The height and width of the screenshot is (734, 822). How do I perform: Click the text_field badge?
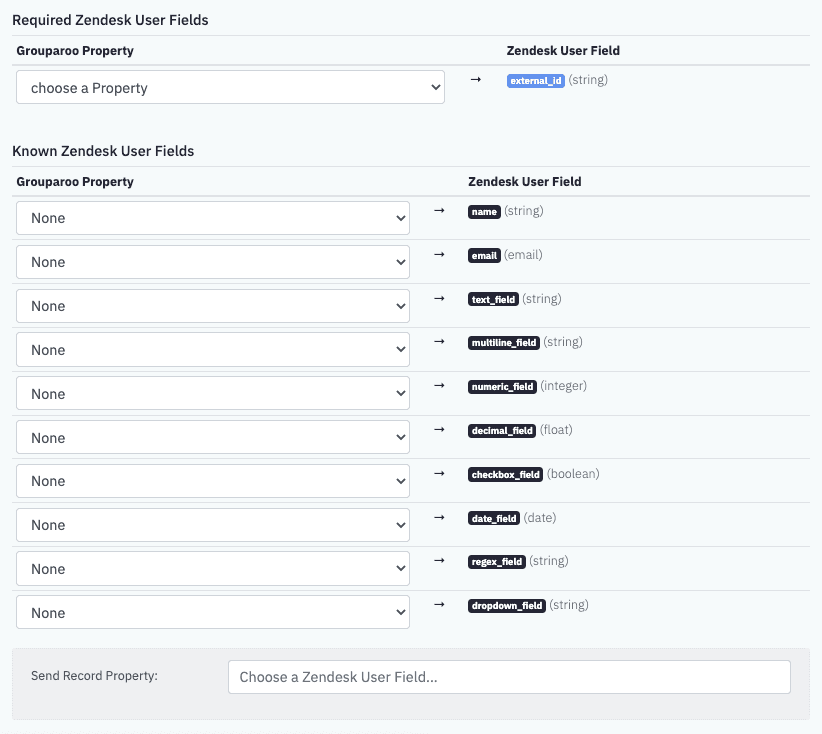[x=493, y=299]
